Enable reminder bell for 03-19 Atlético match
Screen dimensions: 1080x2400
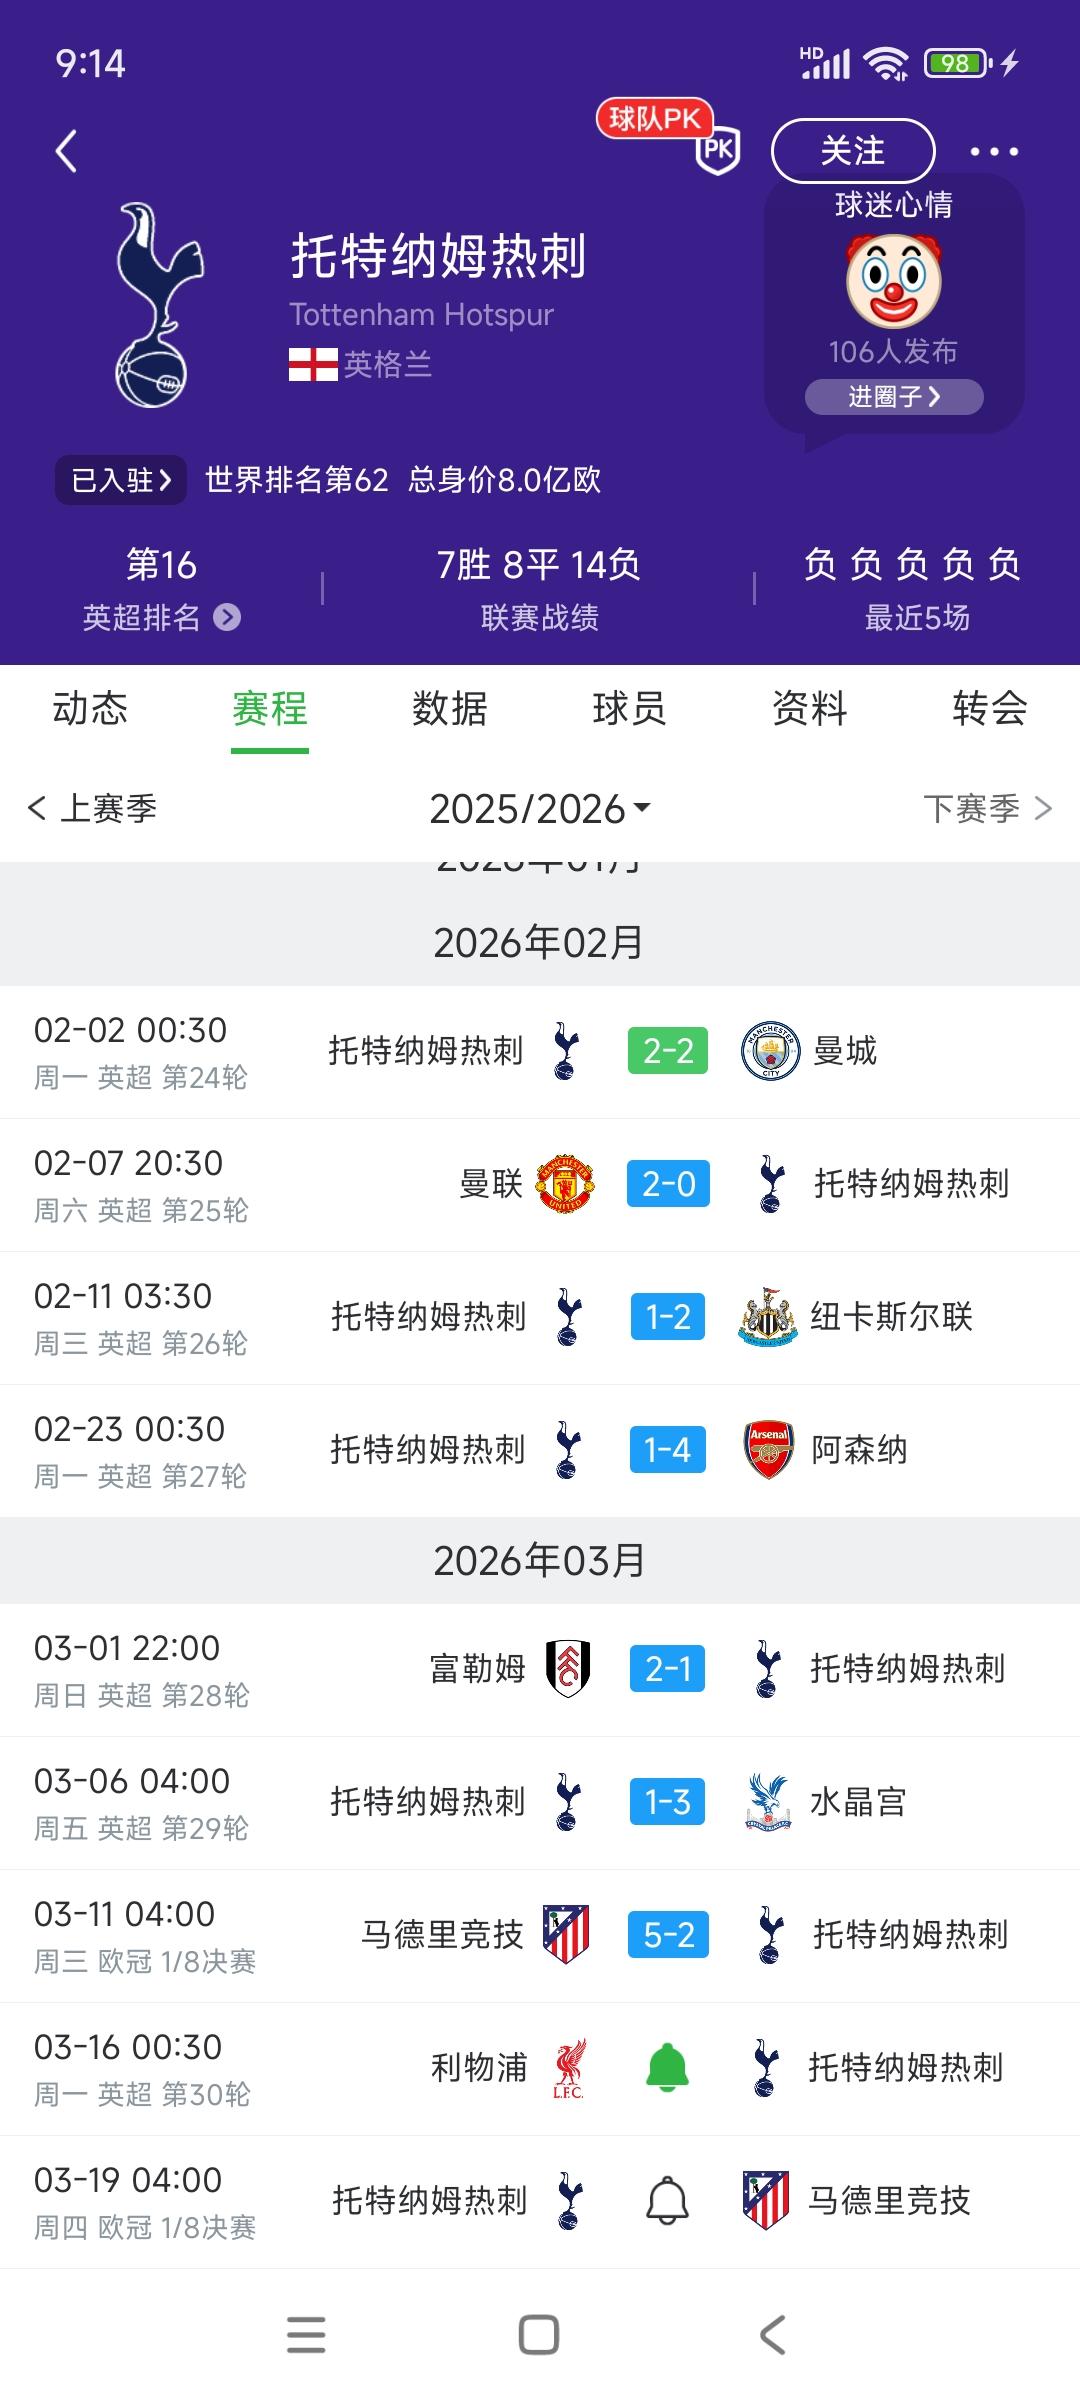point(667,2200)
